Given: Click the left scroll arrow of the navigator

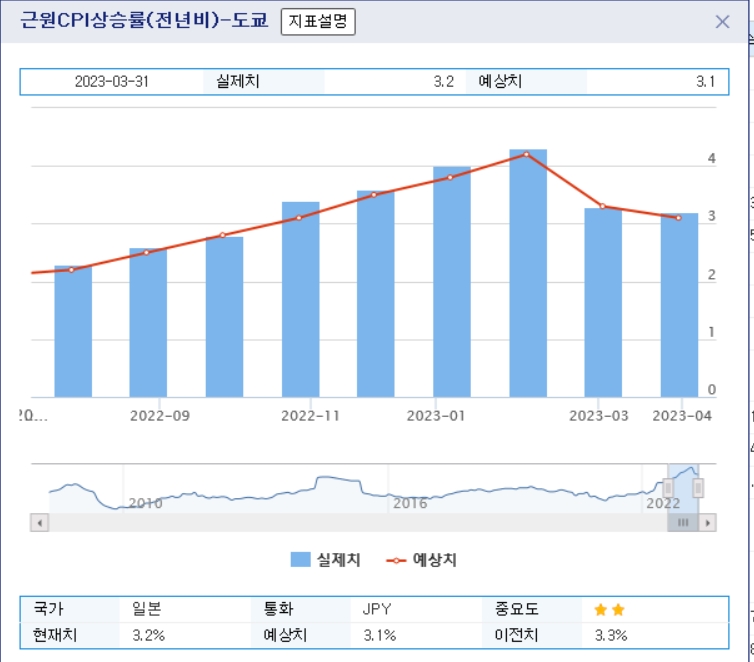Looking at the screenshot, I should click(x=39, y=523).
